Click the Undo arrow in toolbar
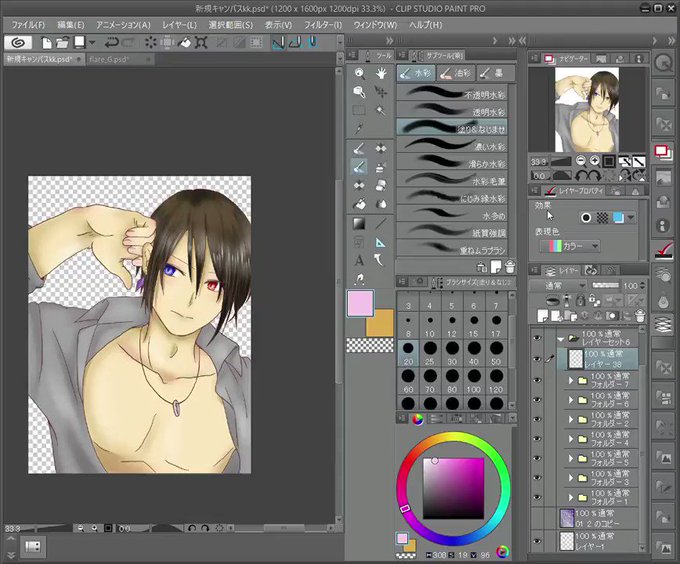Screen dimensions: 680x564 pos(111,42)
